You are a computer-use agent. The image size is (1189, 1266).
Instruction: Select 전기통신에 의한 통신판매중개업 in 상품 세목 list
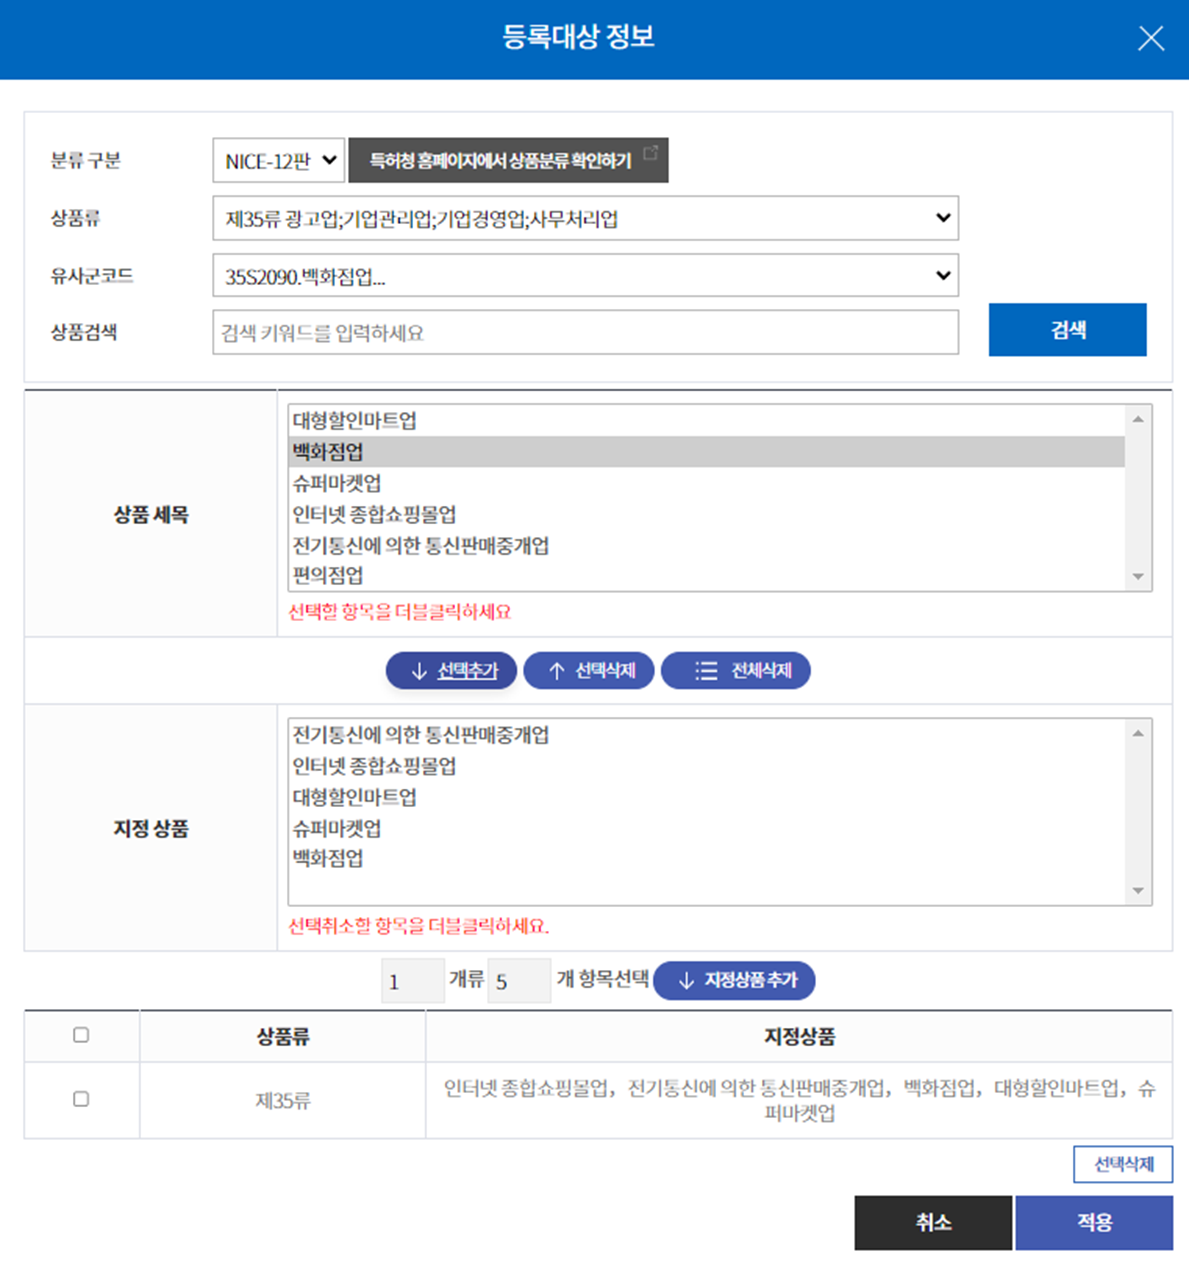tap(706, 545)
